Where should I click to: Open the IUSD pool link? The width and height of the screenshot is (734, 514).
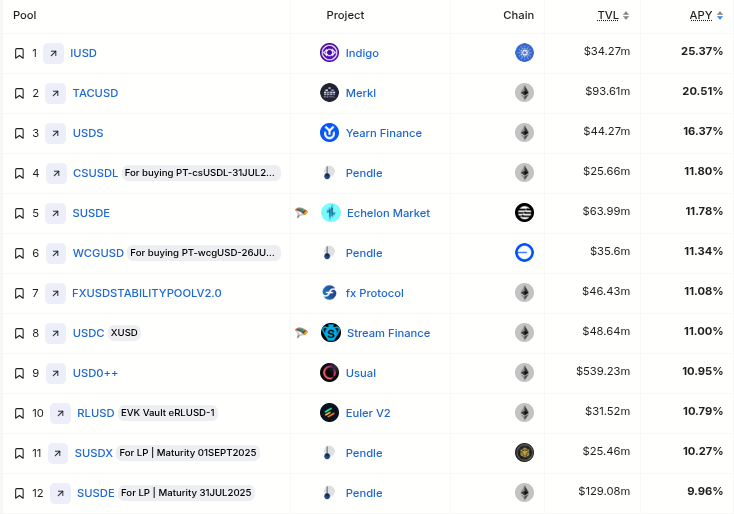point(83,53)
